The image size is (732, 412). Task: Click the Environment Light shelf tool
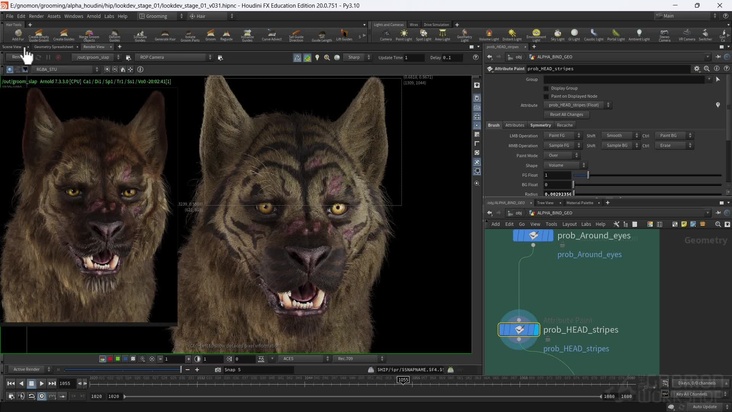point(536,35)
